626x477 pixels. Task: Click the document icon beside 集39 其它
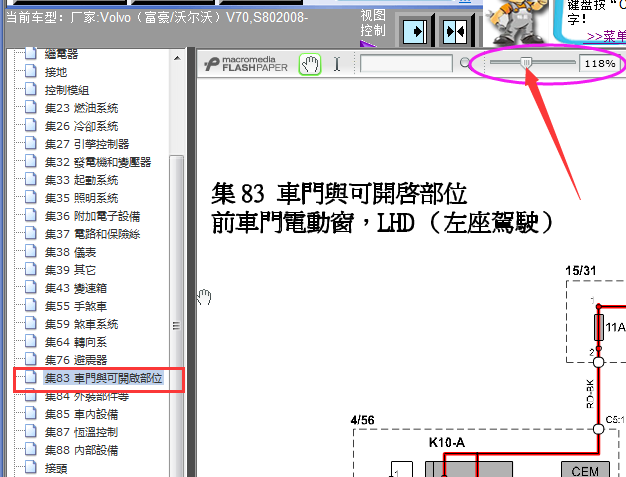(x=31, y=269)
